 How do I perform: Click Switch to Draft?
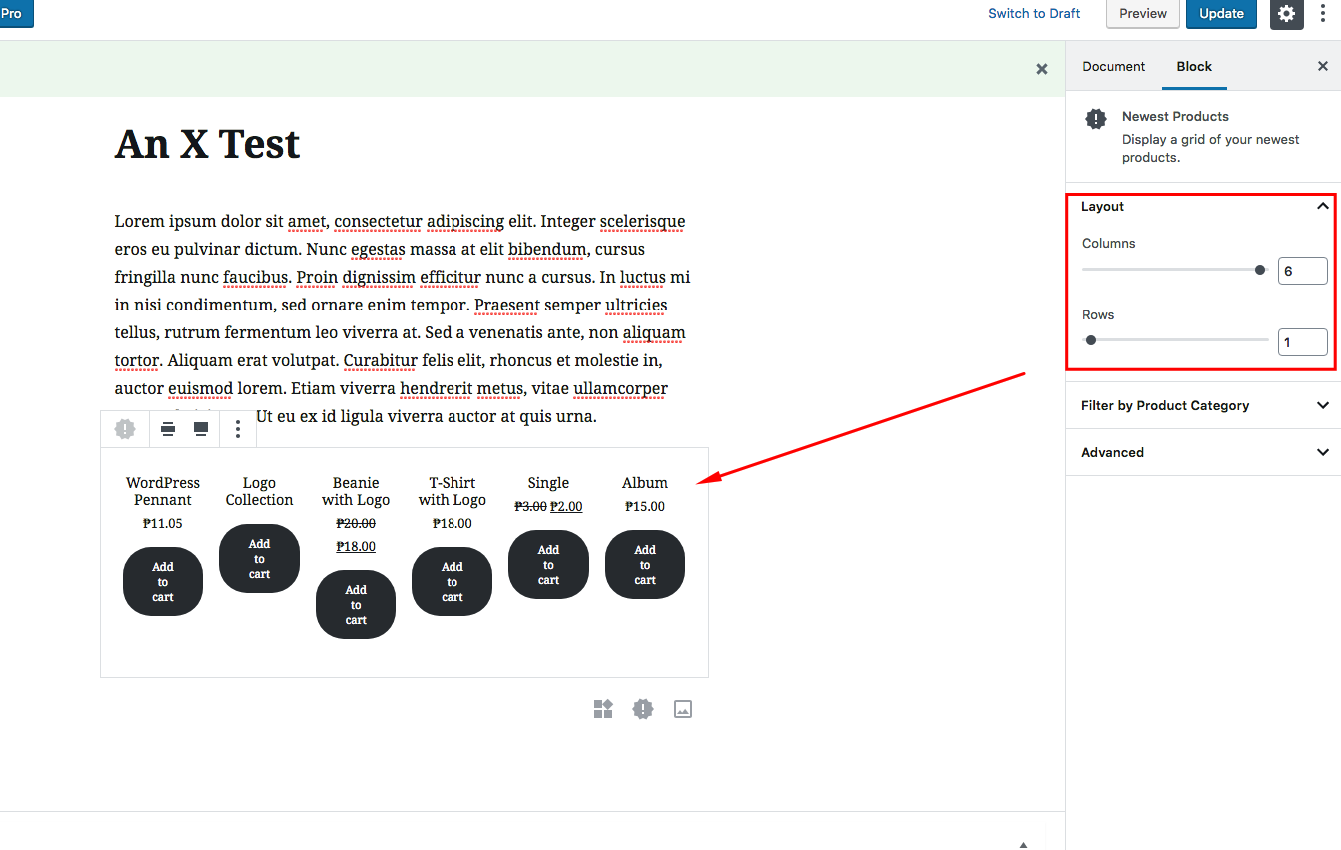coord(1034,13)
